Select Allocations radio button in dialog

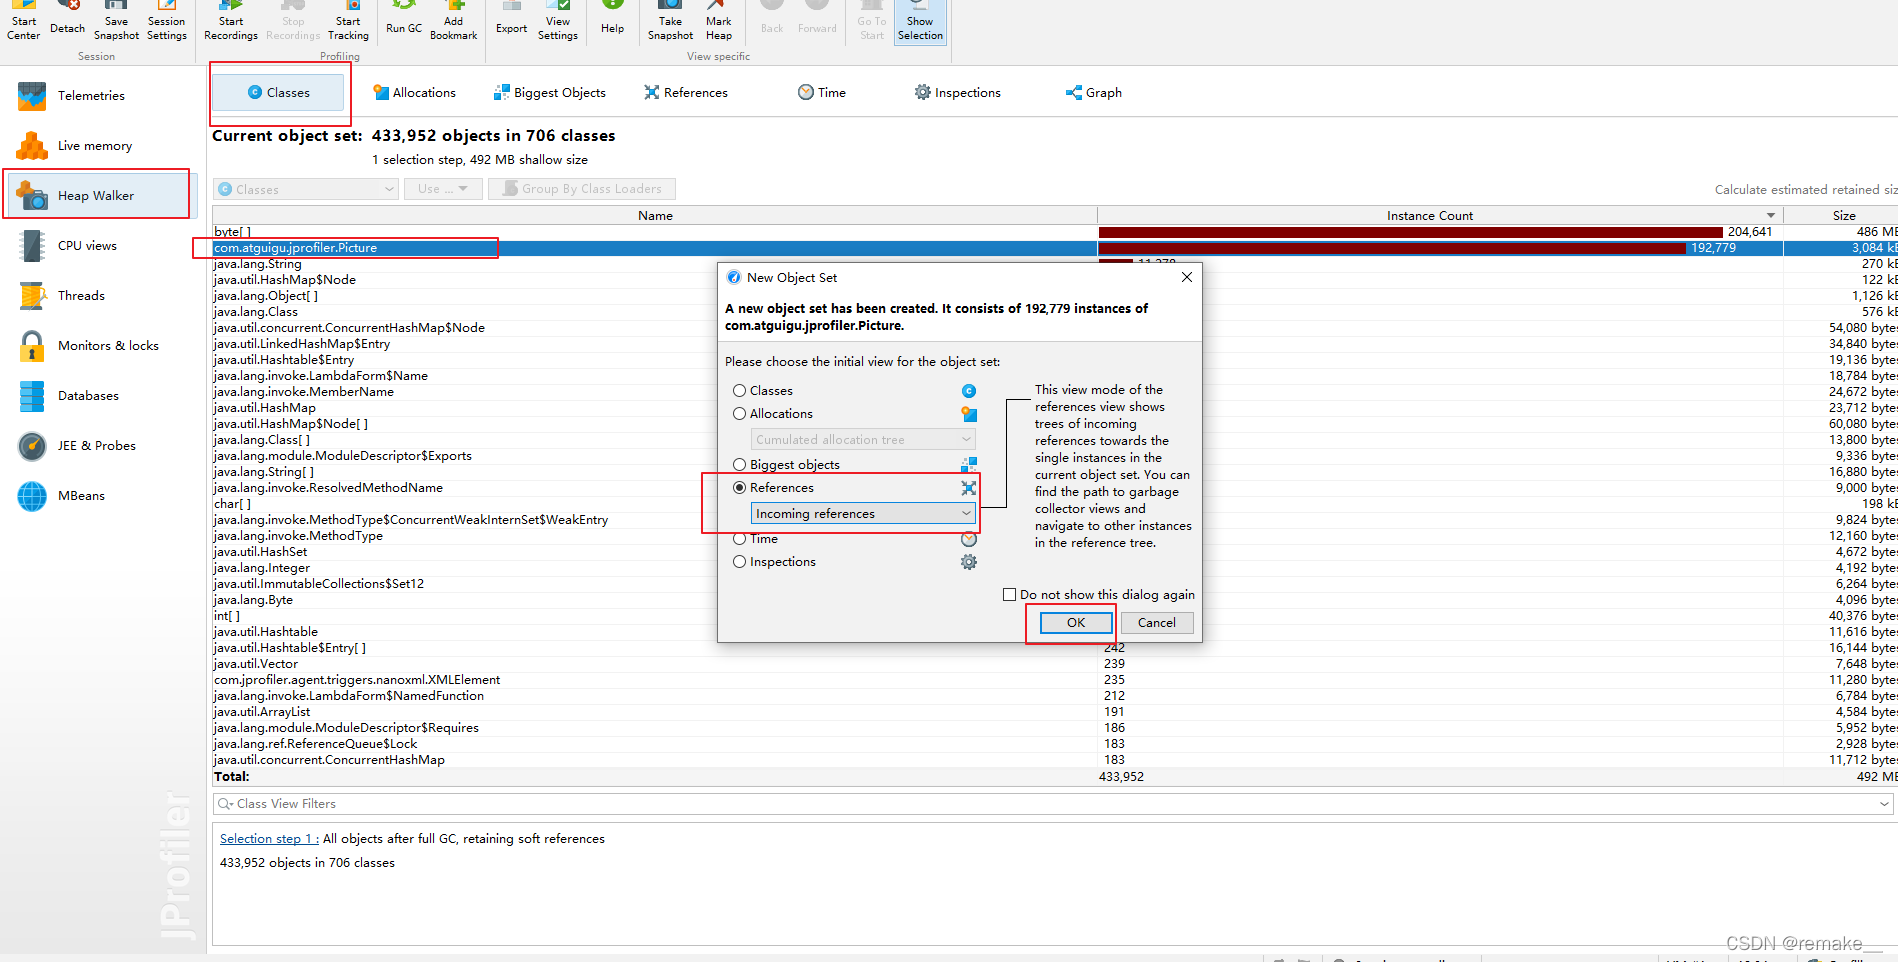pos(740,414)
